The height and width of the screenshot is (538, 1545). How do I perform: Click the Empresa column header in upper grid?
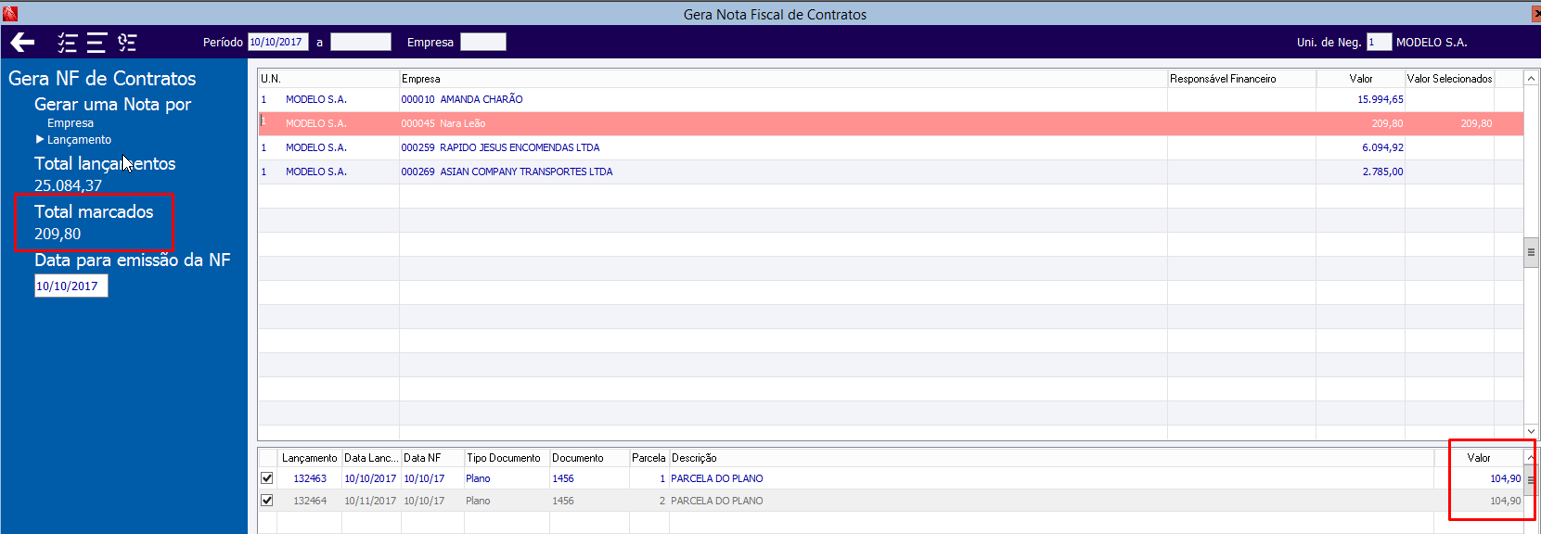[x=783, y=78]
